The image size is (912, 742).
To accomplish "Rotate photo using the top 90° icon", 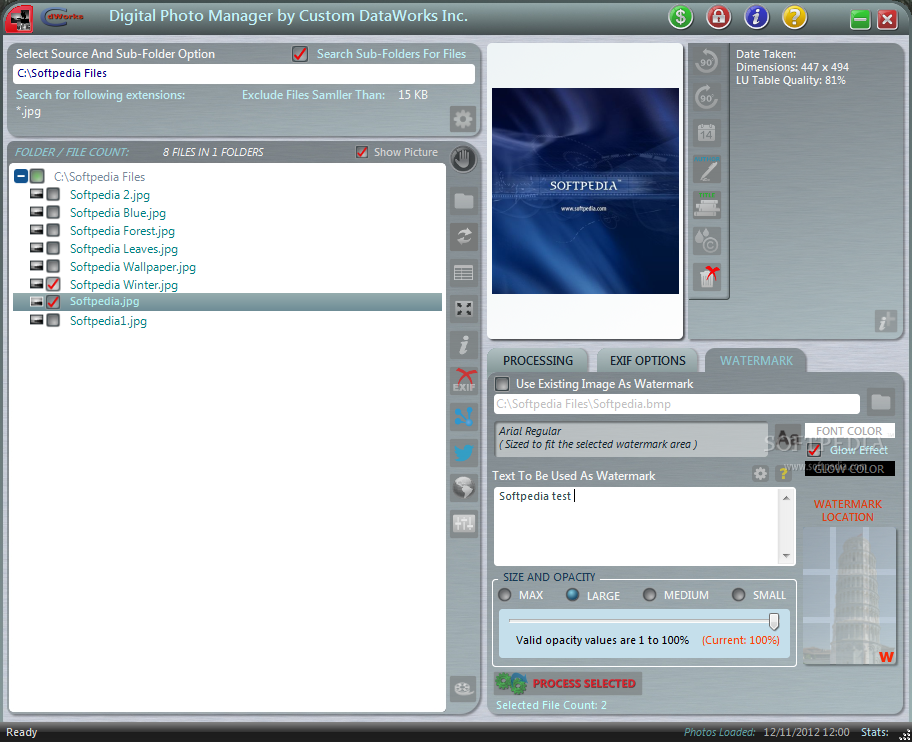I will 707,62.
